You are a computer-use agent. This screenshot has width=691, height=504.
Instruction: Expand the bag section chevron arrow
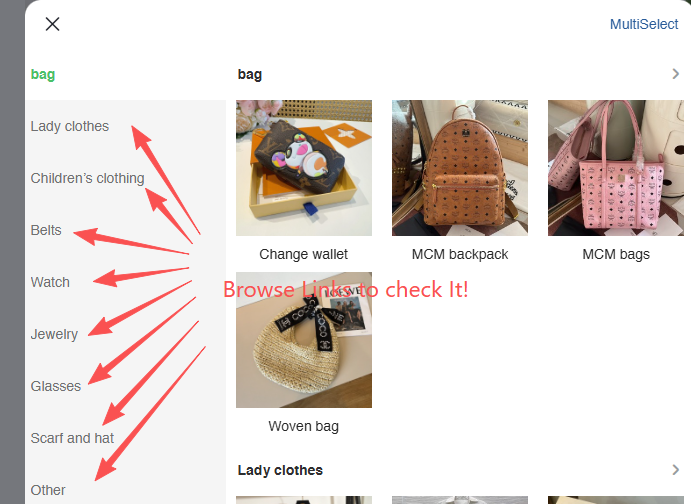click(676, 74)
